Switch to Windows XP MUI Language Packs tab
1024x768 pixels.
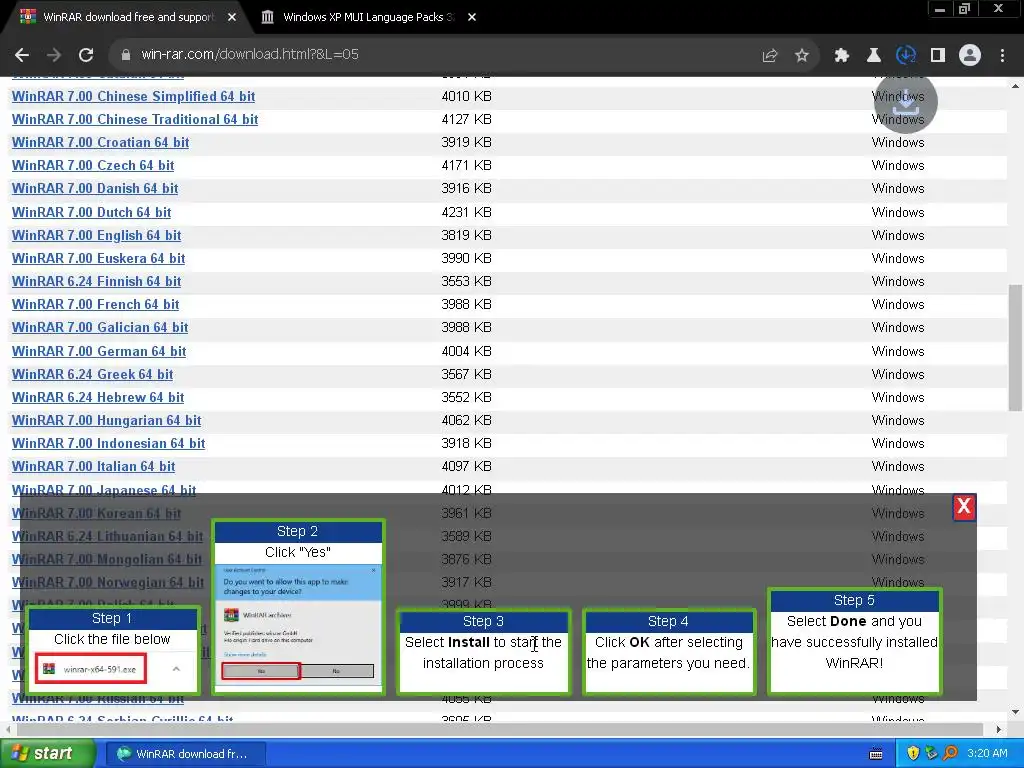tap(368, 17)
